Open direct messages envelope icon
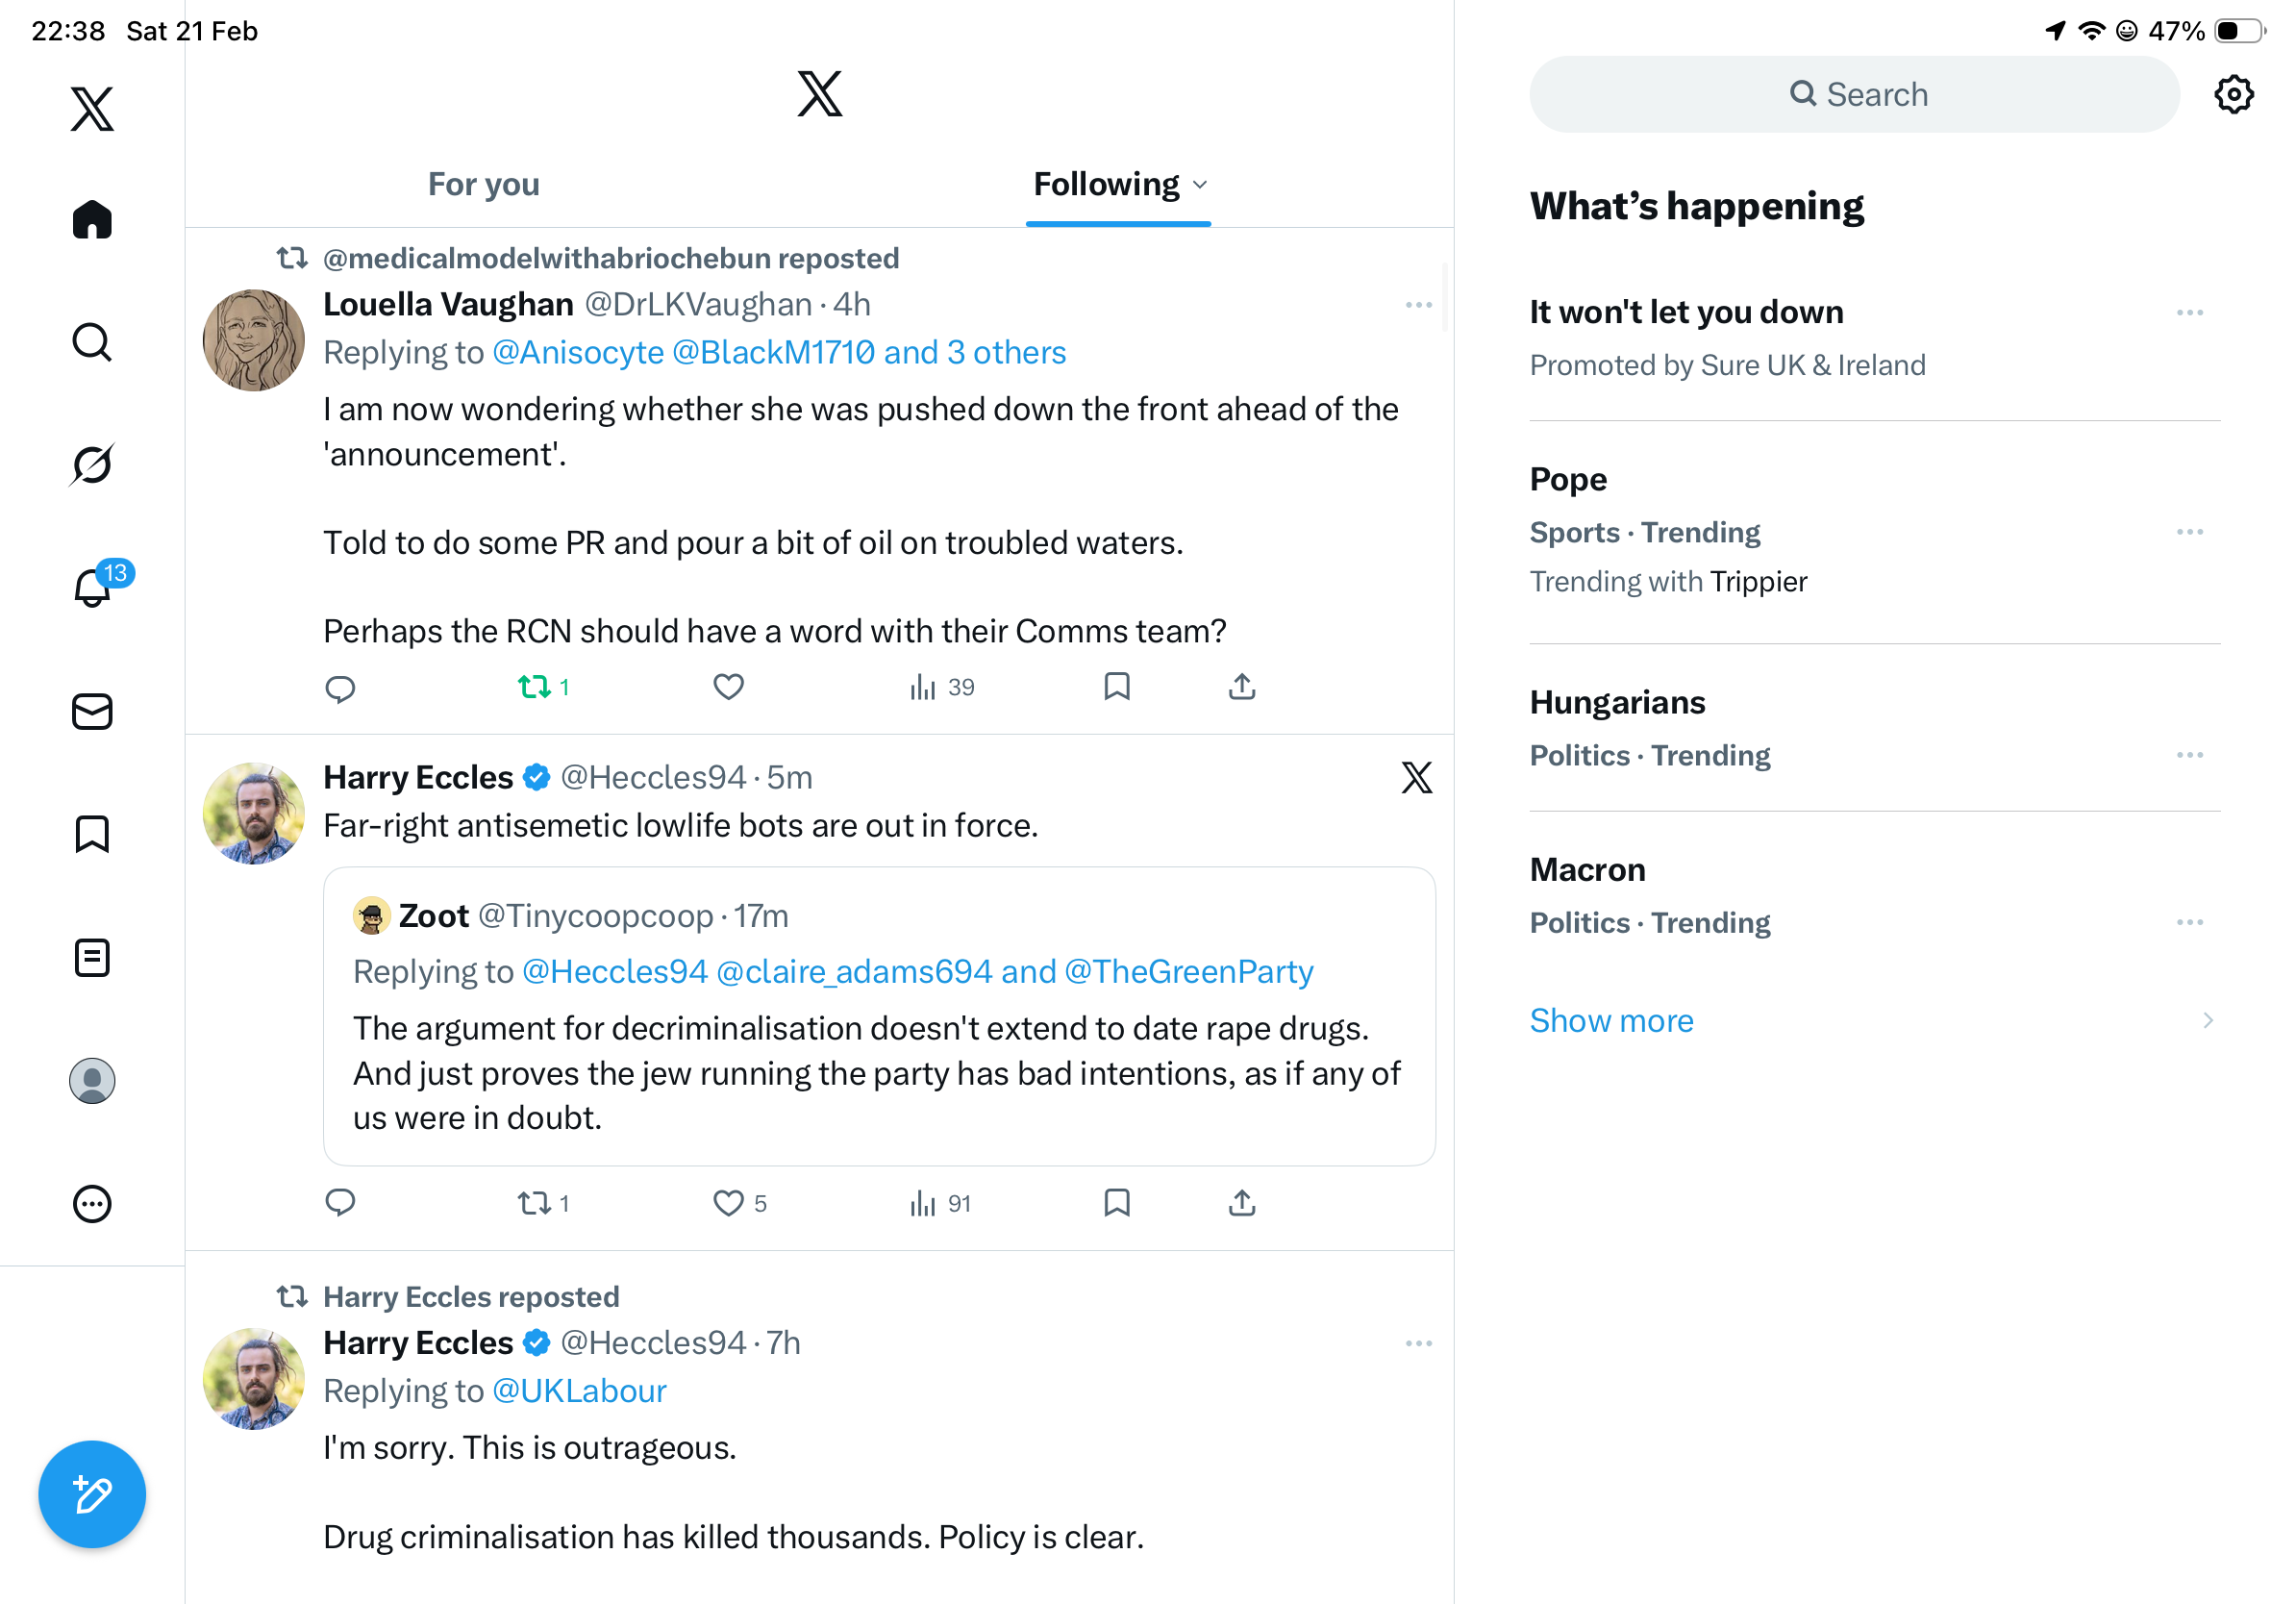 (x=92, y=712)
